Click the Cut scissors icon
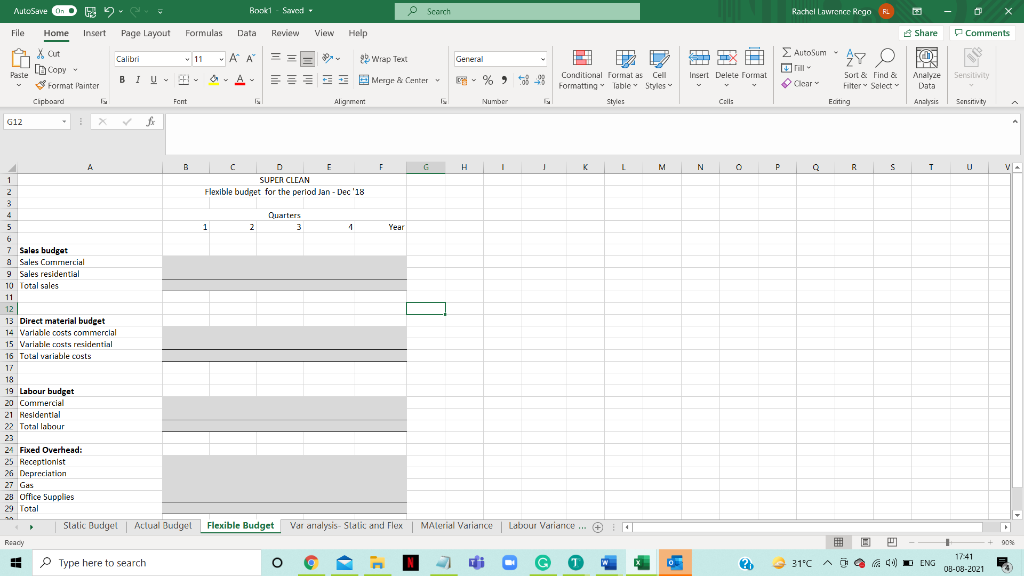The height and width of the screenshot is (576, 1024). (x=40, y=54)
